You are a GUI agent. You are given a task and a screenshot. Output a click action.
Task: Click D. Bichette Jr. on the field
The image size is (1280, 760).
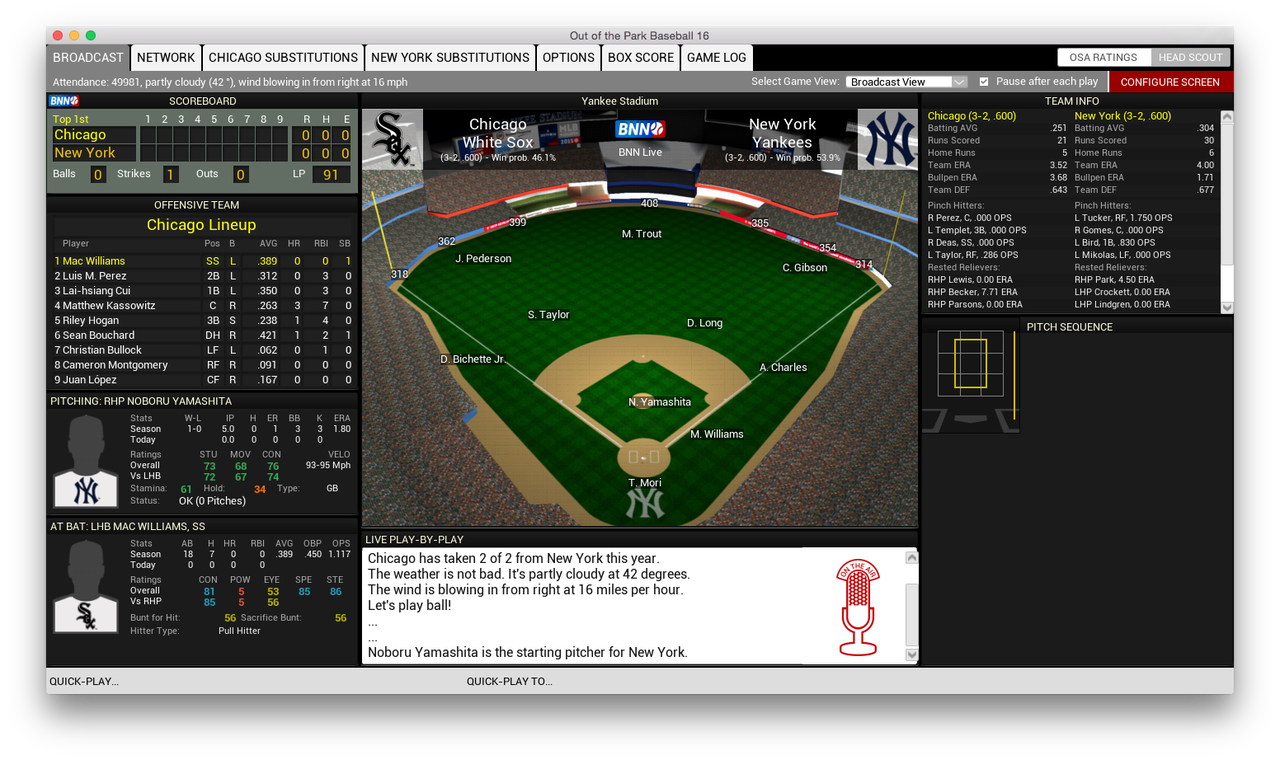click(x=472, y=360)
